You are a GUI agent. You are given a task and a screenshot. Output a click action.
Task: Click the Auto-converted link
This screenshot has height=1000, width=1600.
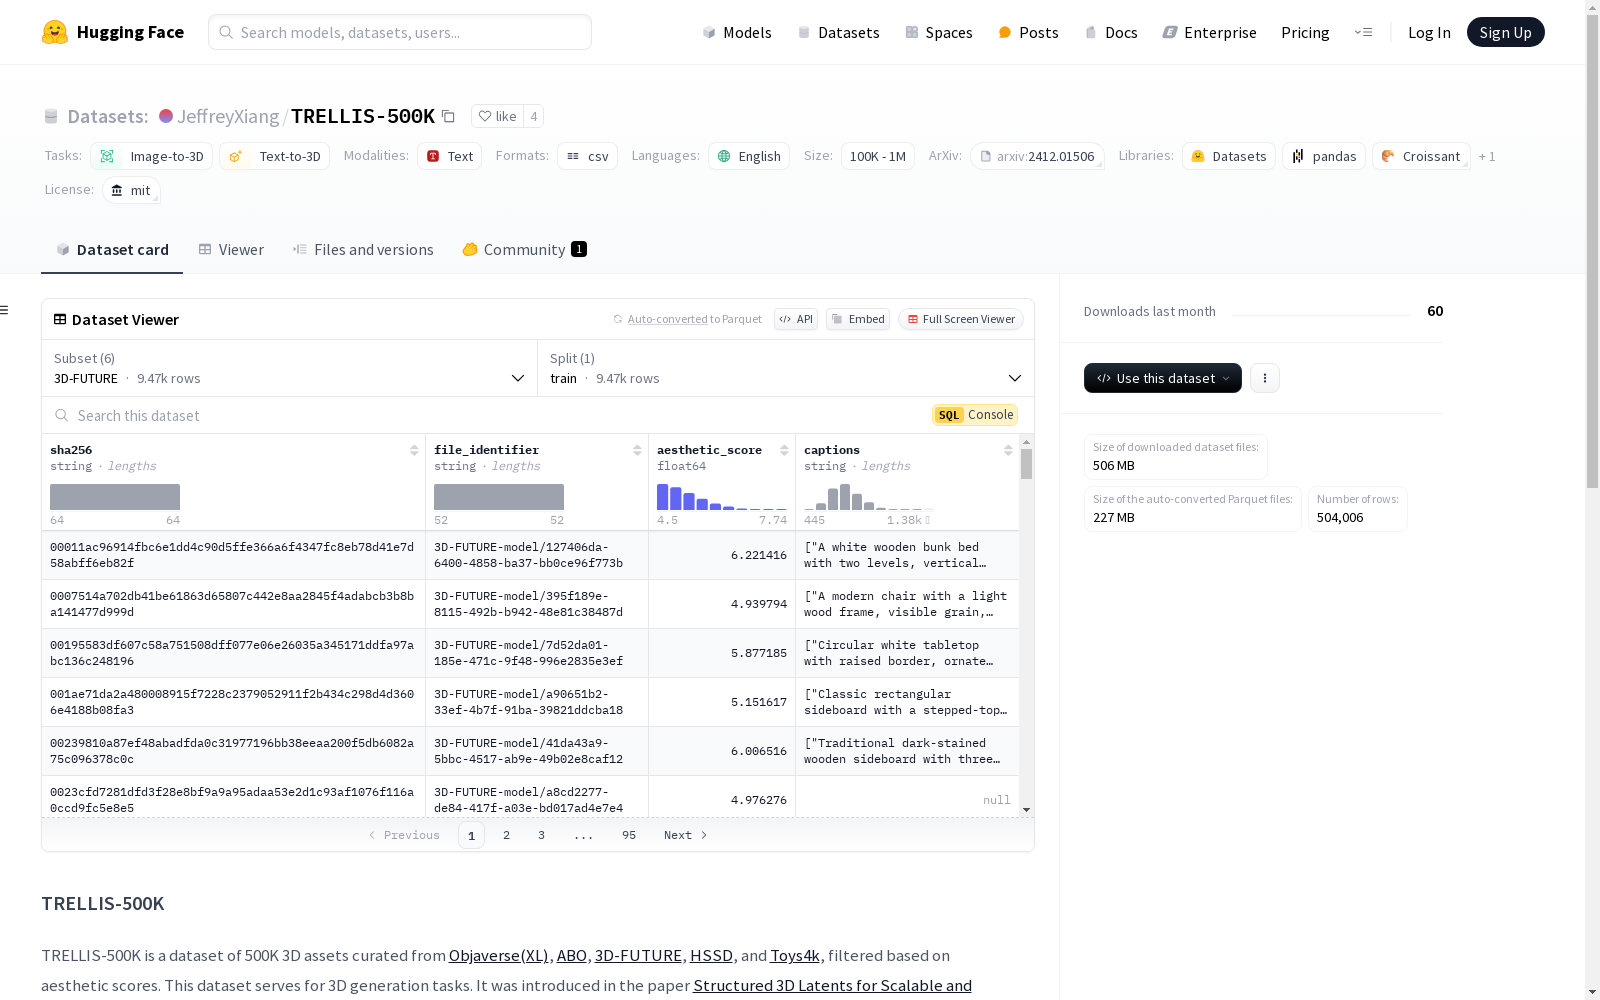[x=668, y=319]
